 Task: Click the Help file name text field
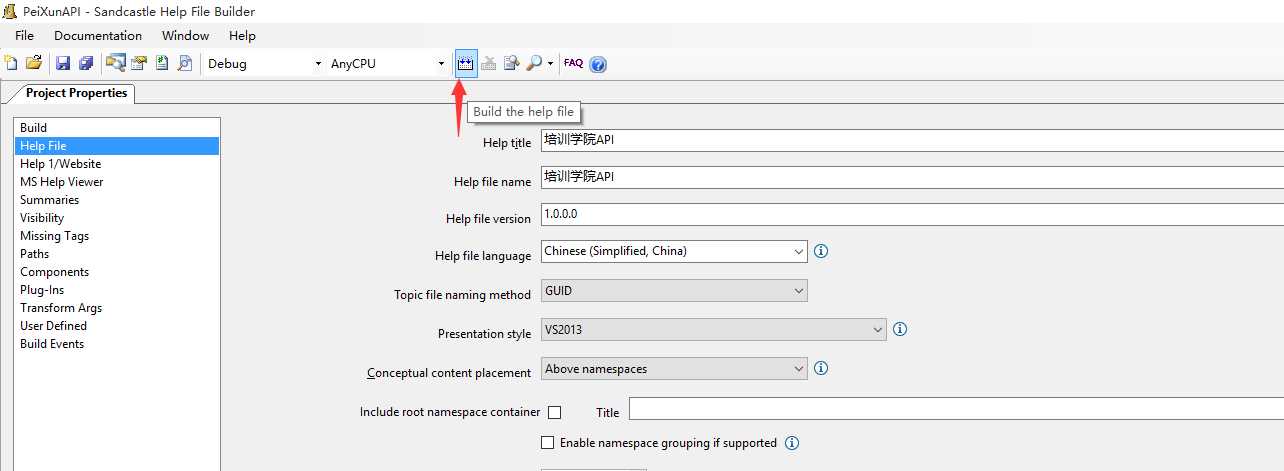[912, 177]
